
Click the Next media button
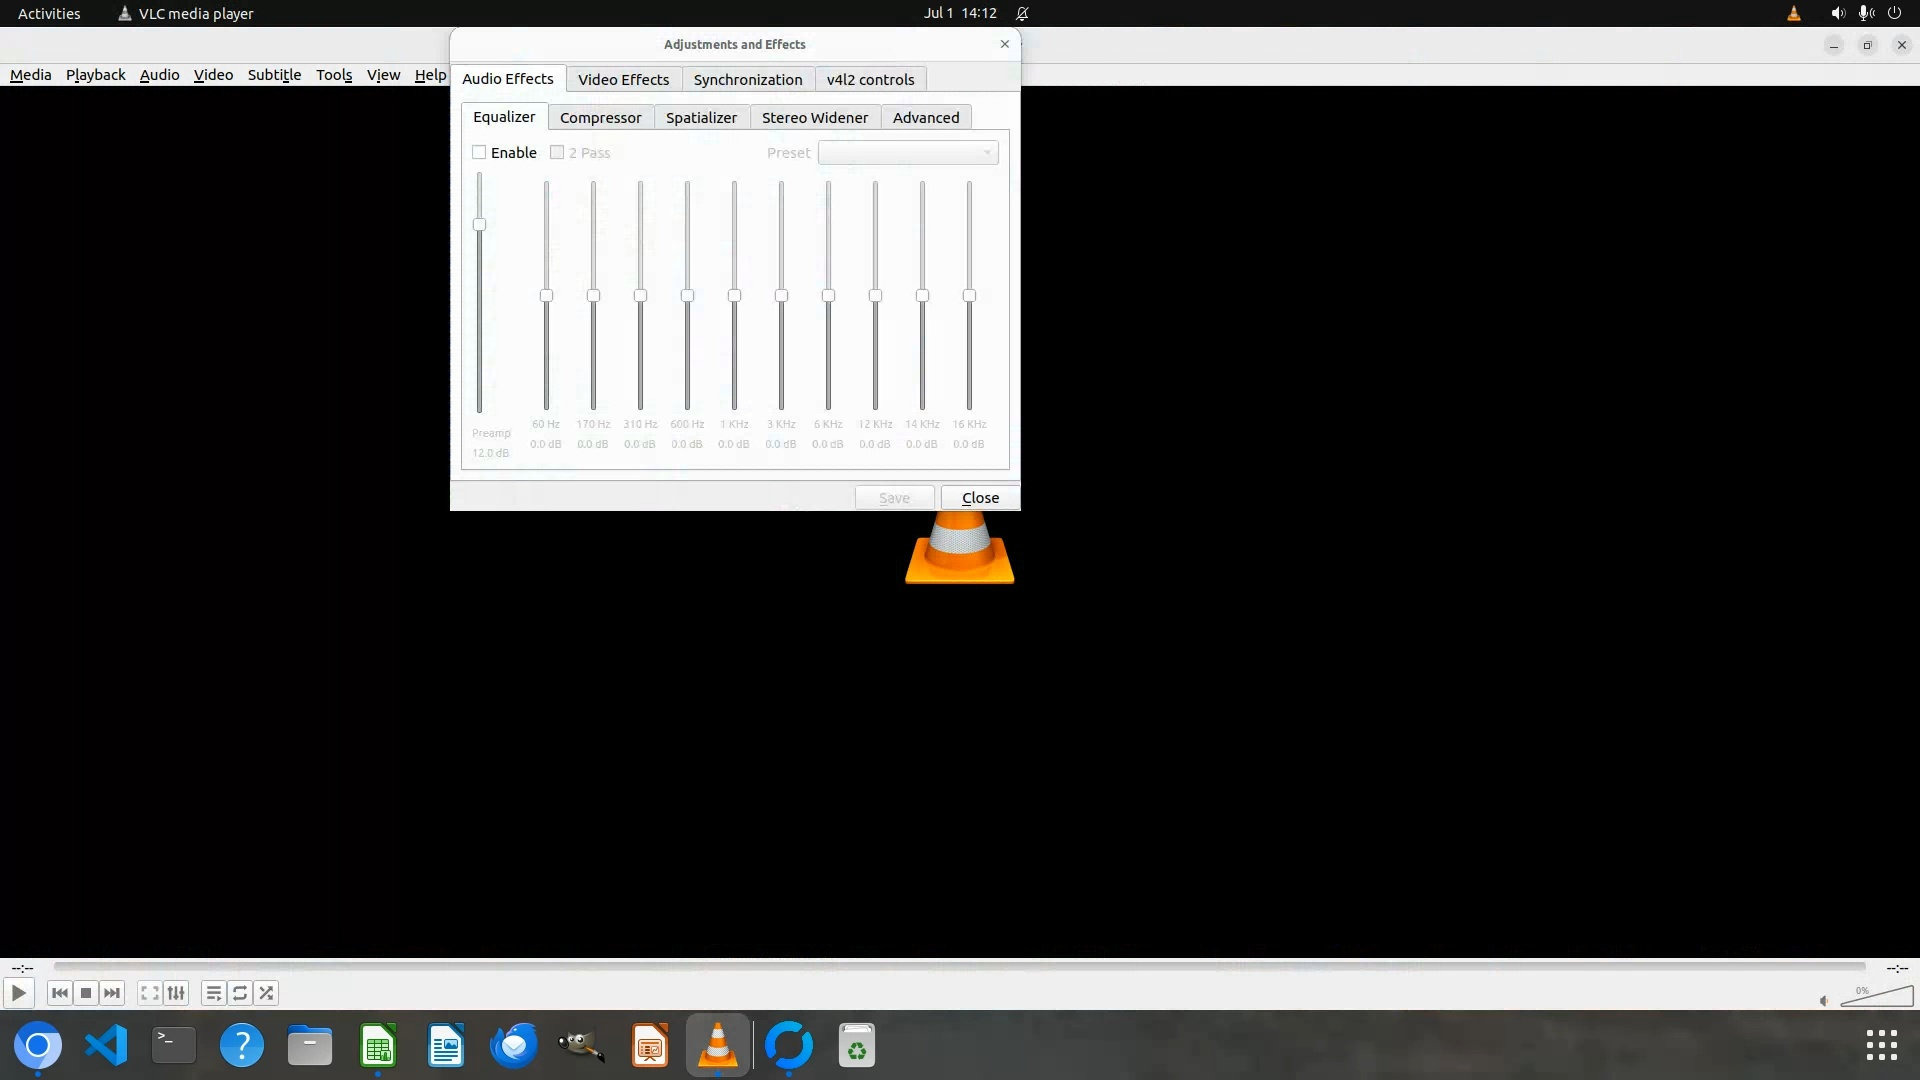[112, 993]
